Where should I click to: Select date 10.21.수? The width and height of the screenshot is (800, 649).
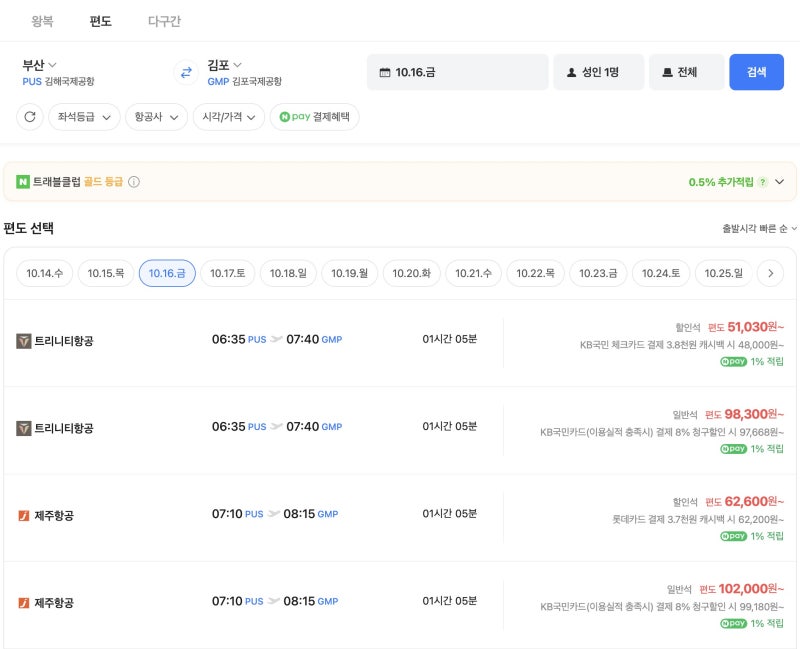point(473,273)
